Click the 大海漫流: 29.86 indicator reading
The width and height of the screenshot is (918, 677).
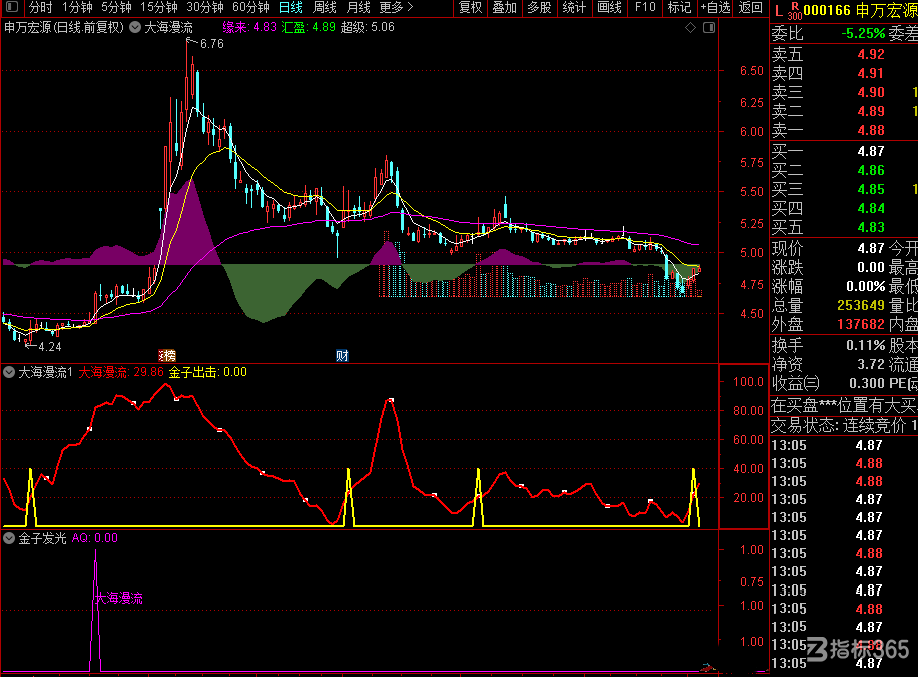pos(121,372)
